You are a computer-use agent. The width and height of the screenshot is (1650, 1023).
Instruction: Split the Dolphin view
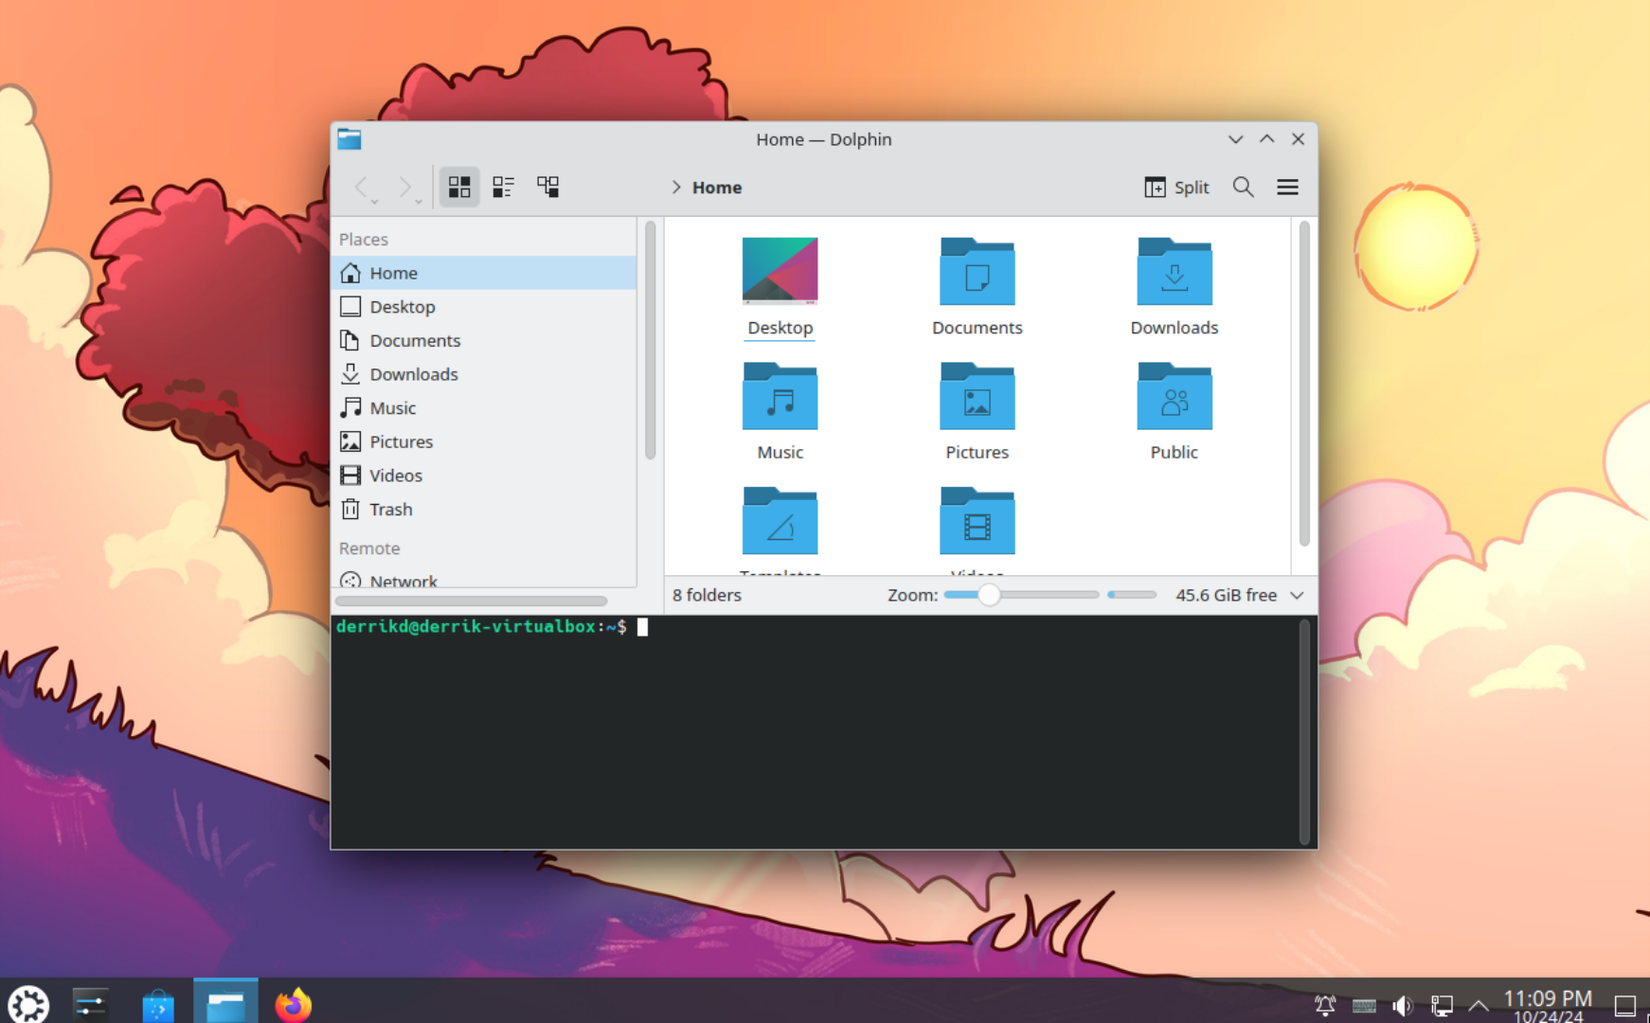click(x=1176, y=187)
